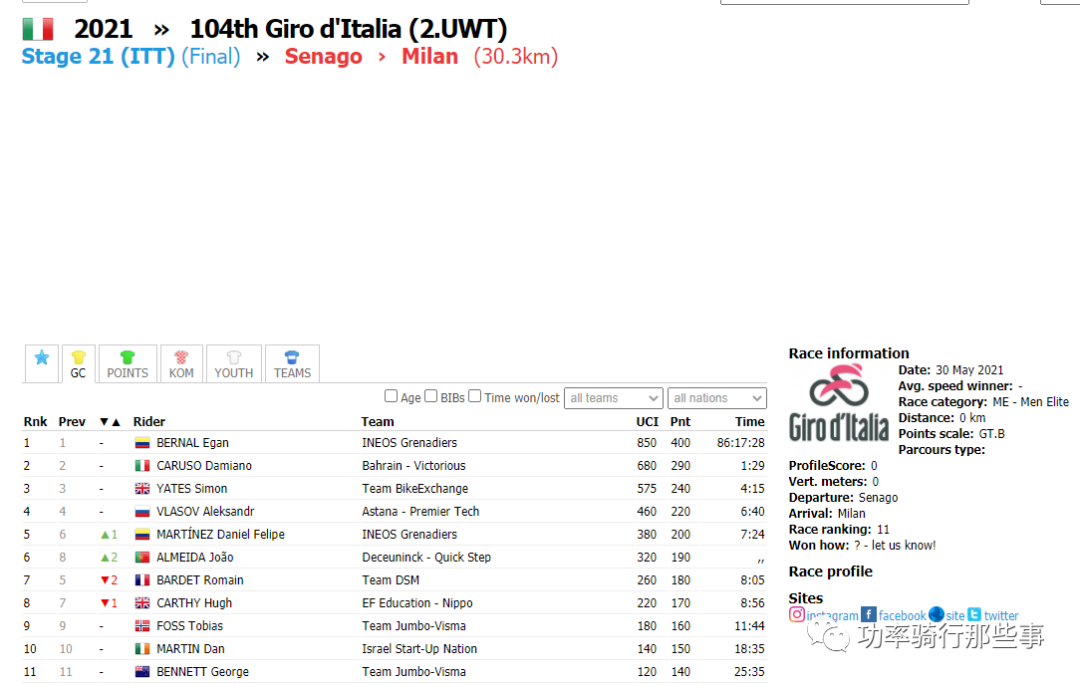This screenshot has width=1080, height=684.
Task: Toggle the Time won/lost checkbox
Action: tap(475, 396)
